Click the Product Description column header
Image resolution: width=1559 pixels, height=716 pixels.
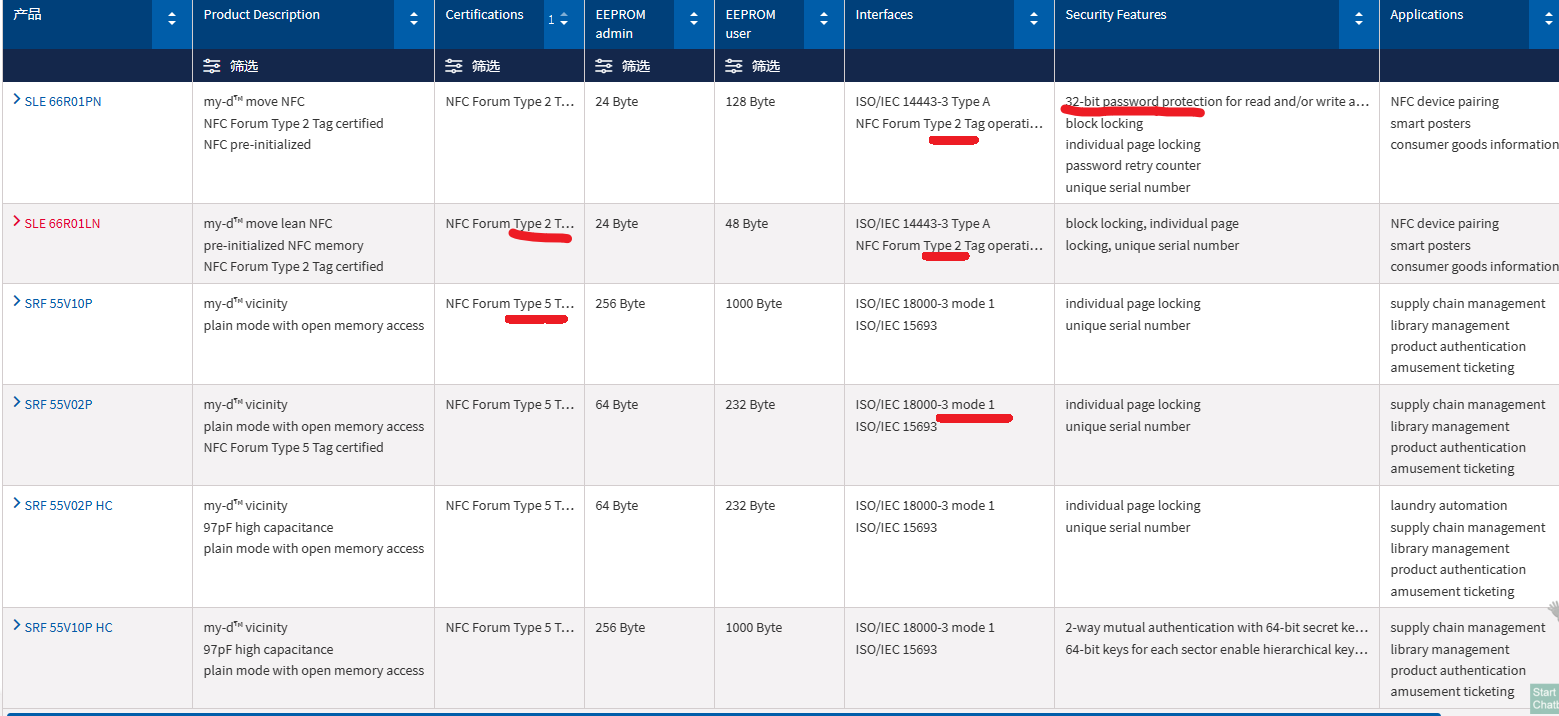[x=262, y=15]
